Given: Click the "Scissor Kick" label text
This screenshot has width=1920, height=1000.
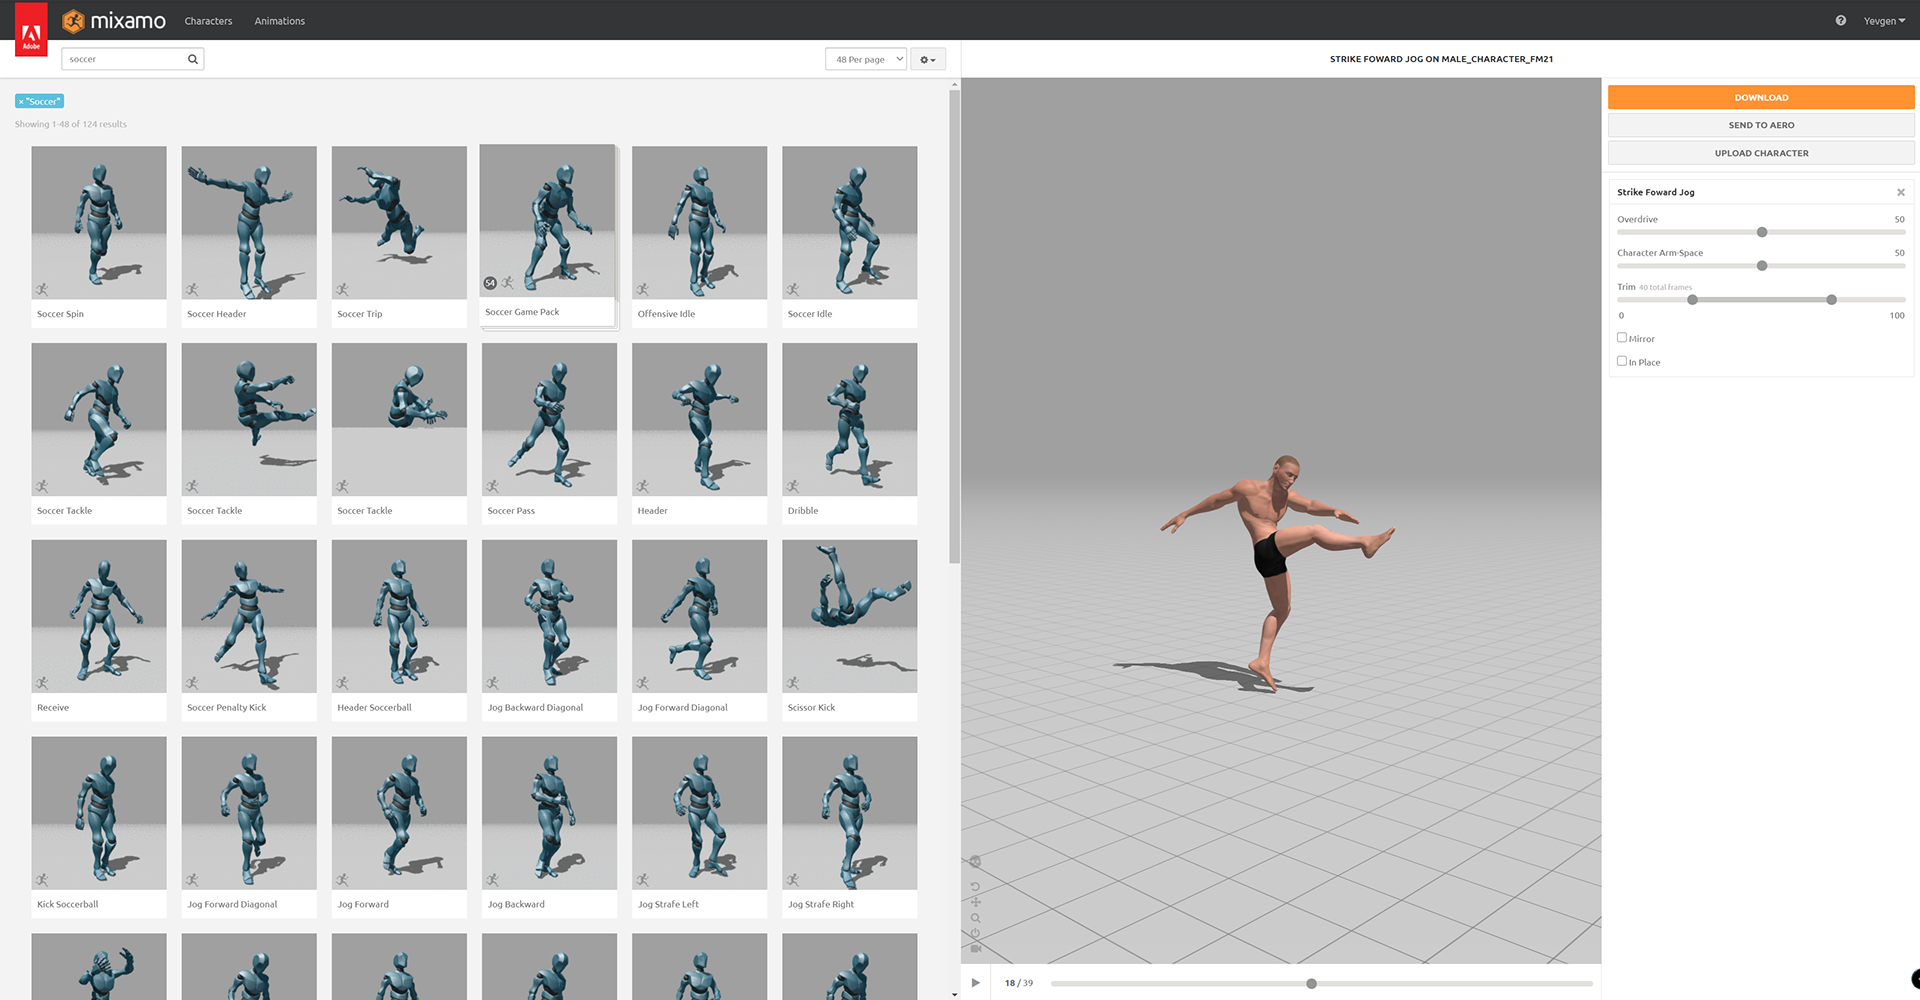Looking at the screenshot, I should (x=811, y=708).
